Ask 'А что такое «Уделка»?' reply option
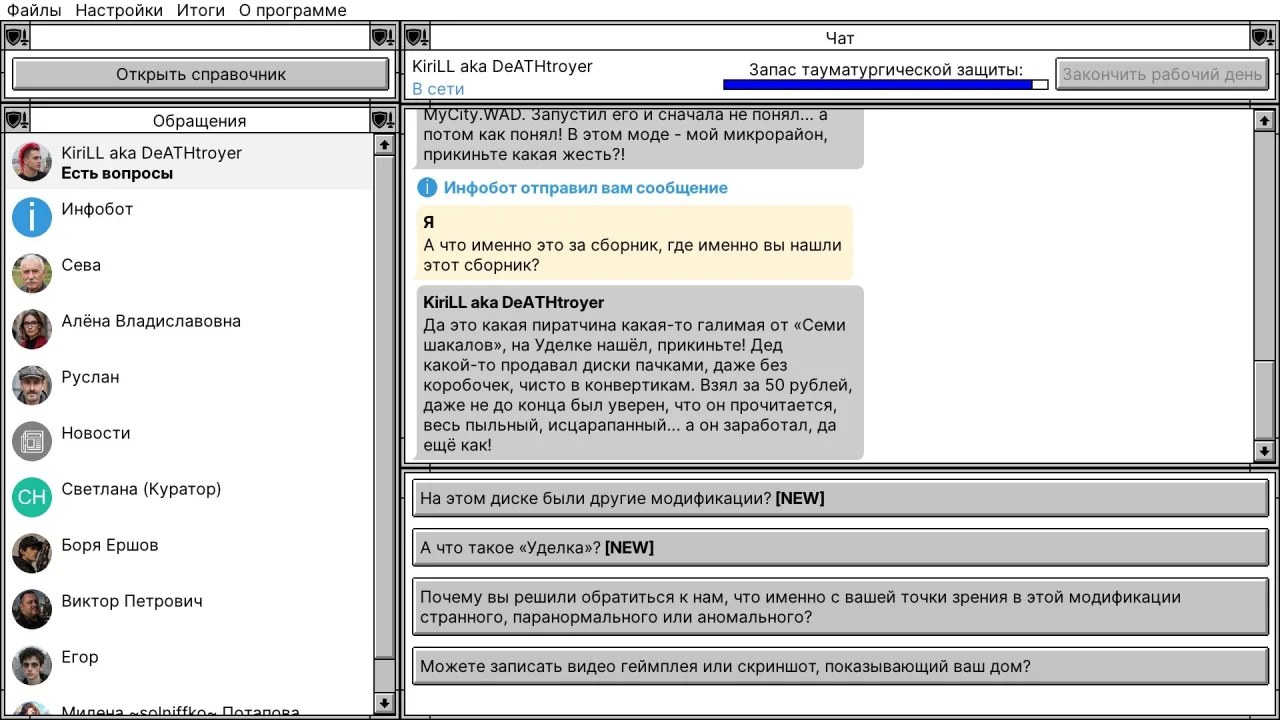 click(840, 548)
